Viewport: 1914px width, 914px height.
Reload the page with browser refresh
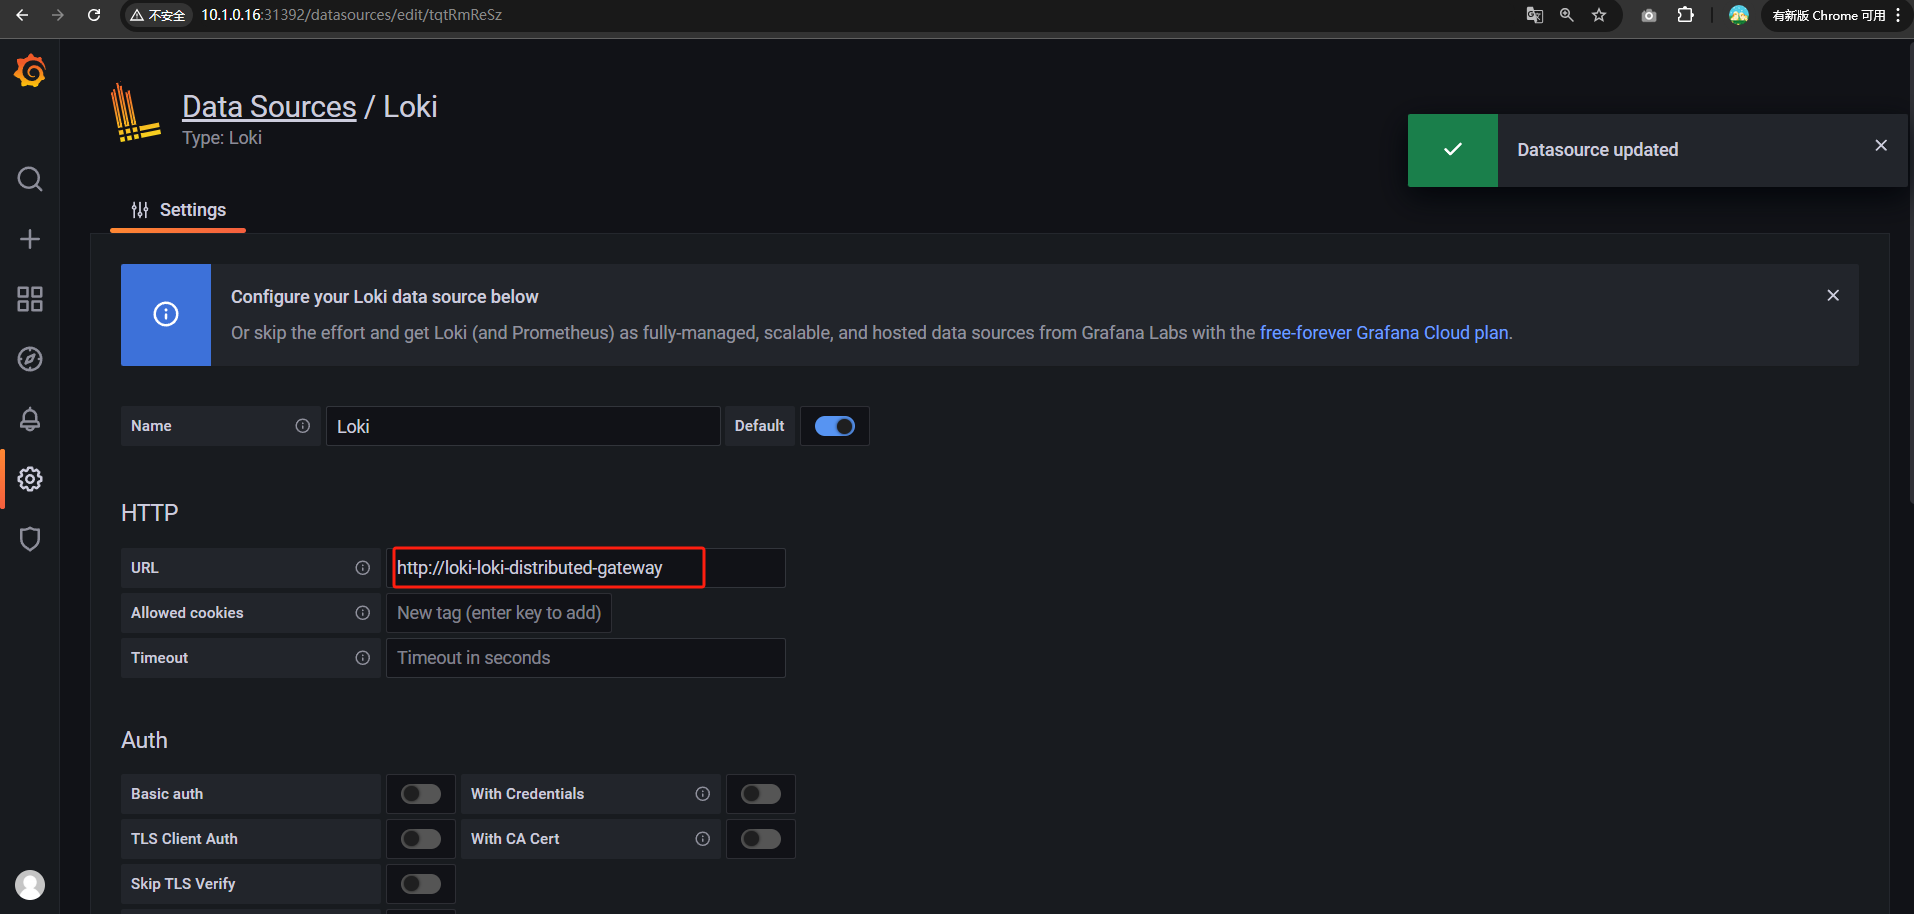coord(94,15)
